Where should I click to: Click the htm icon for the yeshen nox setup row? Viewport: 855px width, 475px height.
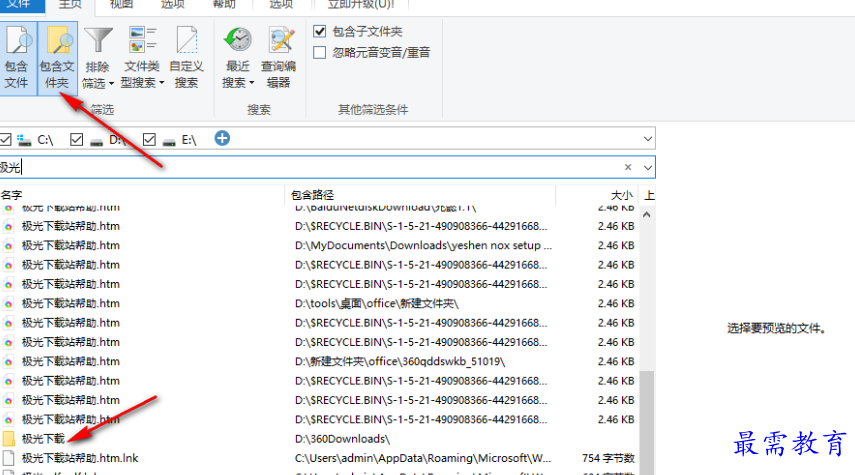tap(8, 245)
